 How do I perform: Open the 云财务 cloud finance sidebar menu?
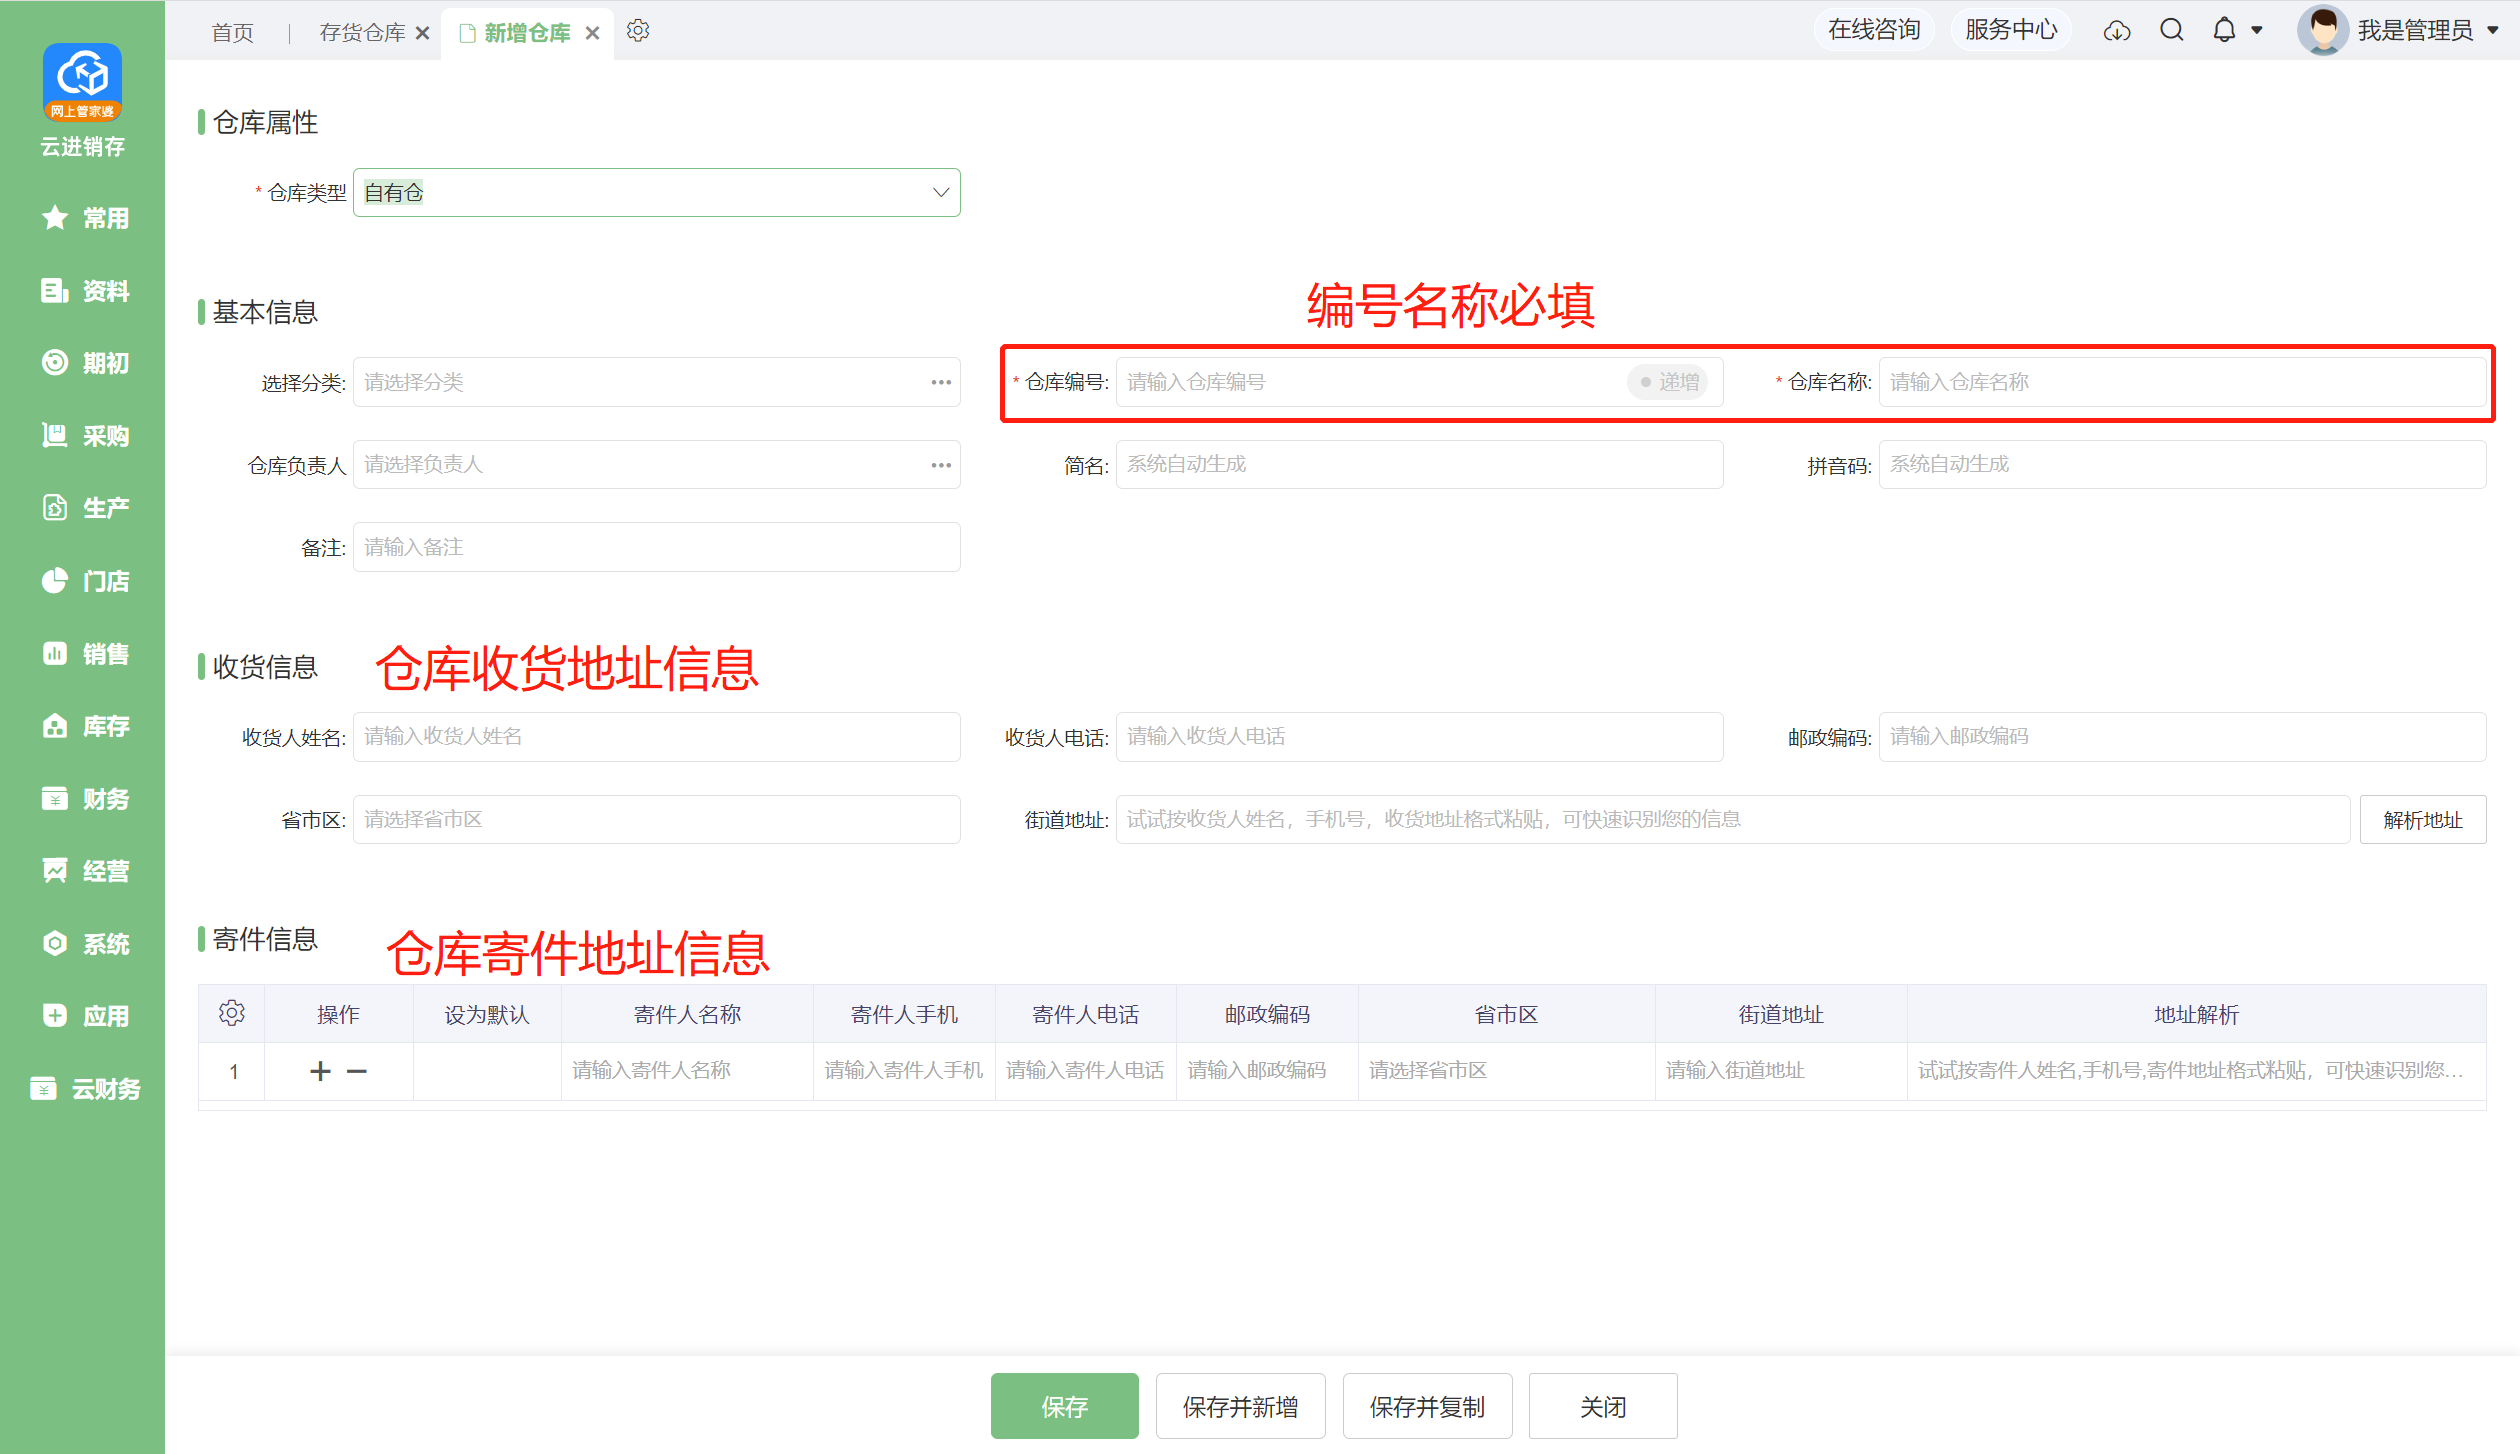coord(84,1089)
